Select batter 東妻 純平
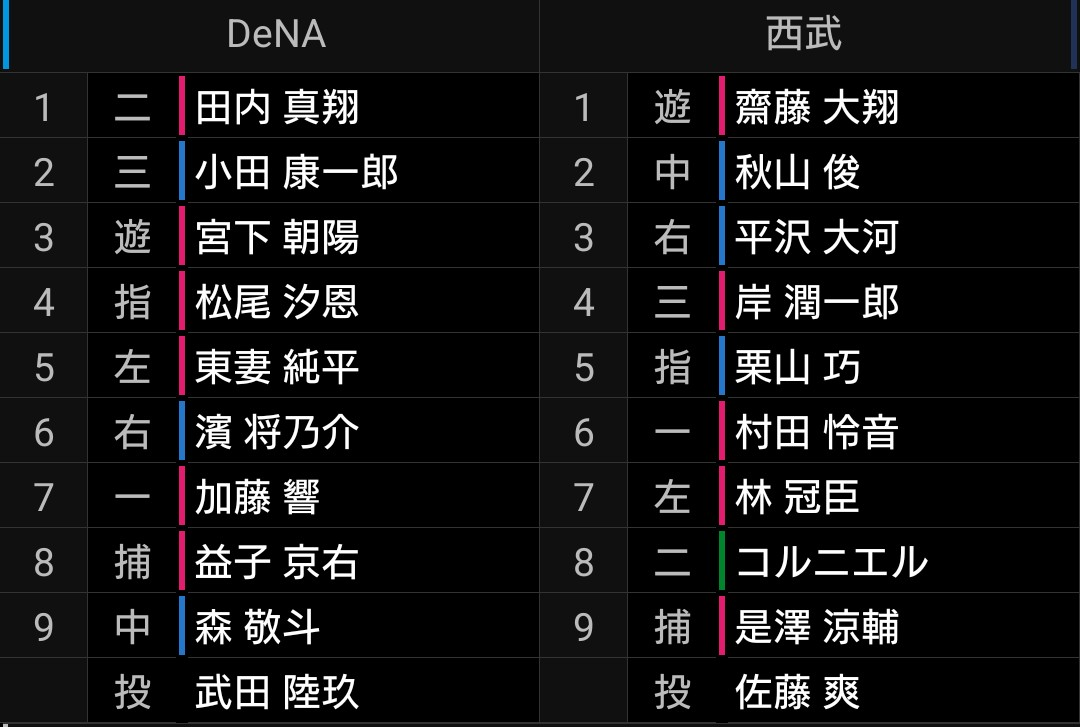 pos(277,367)
